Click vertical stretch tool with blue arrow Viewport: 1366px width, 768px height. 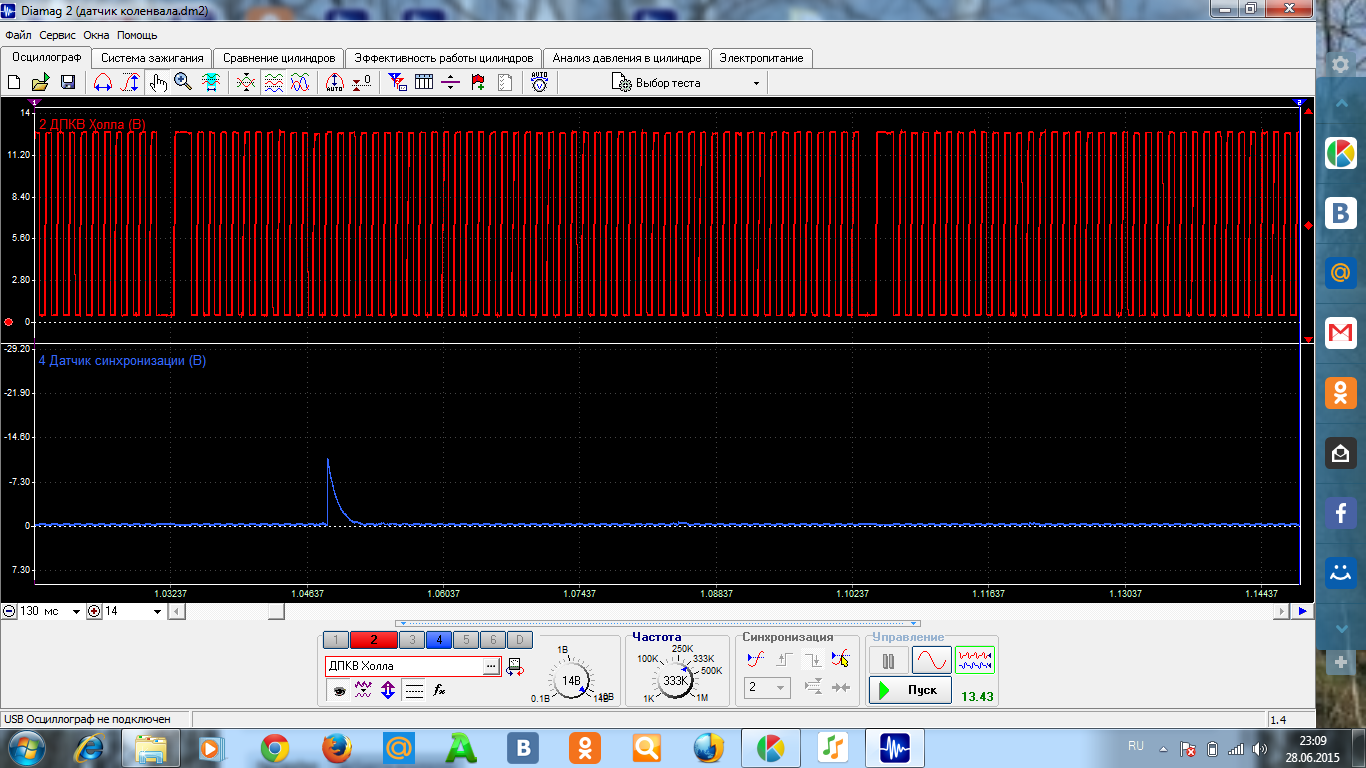click(130, 83)
